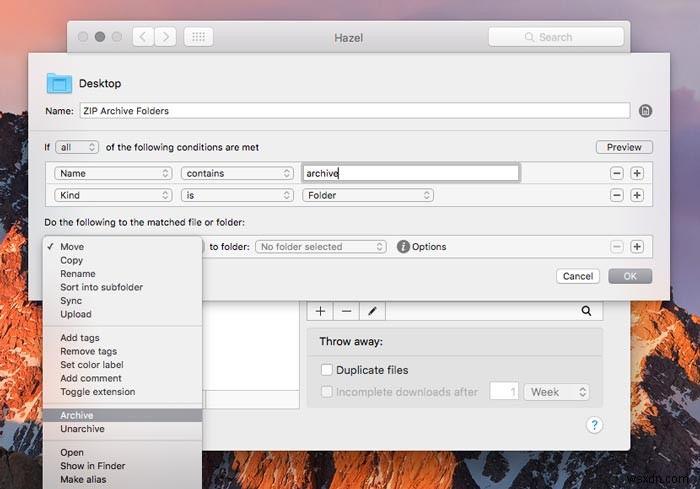This screenshot has height=489, width=700.
Task: Select Sort into subfolder menu item
Action: click(101, 287)
